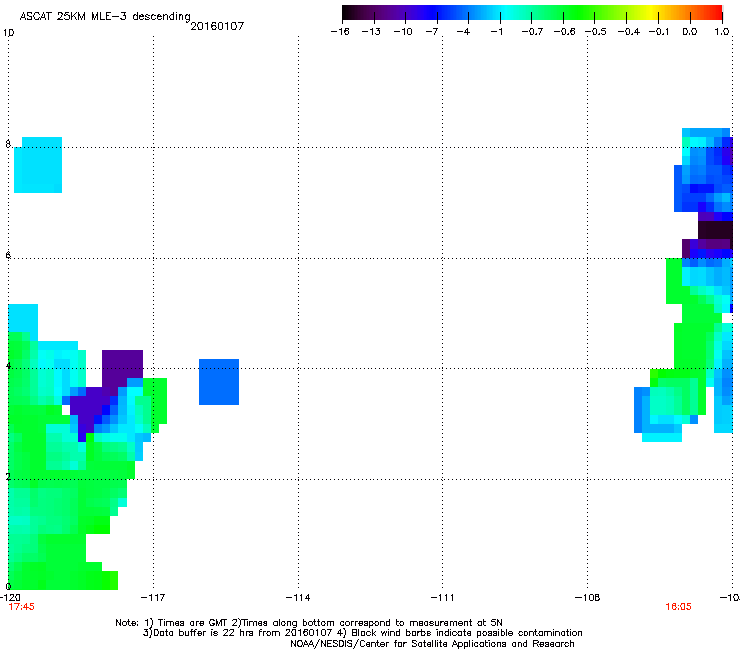Click the latitude label '8'
Viewport: 740px width, 650px height.
coord(8,144)
